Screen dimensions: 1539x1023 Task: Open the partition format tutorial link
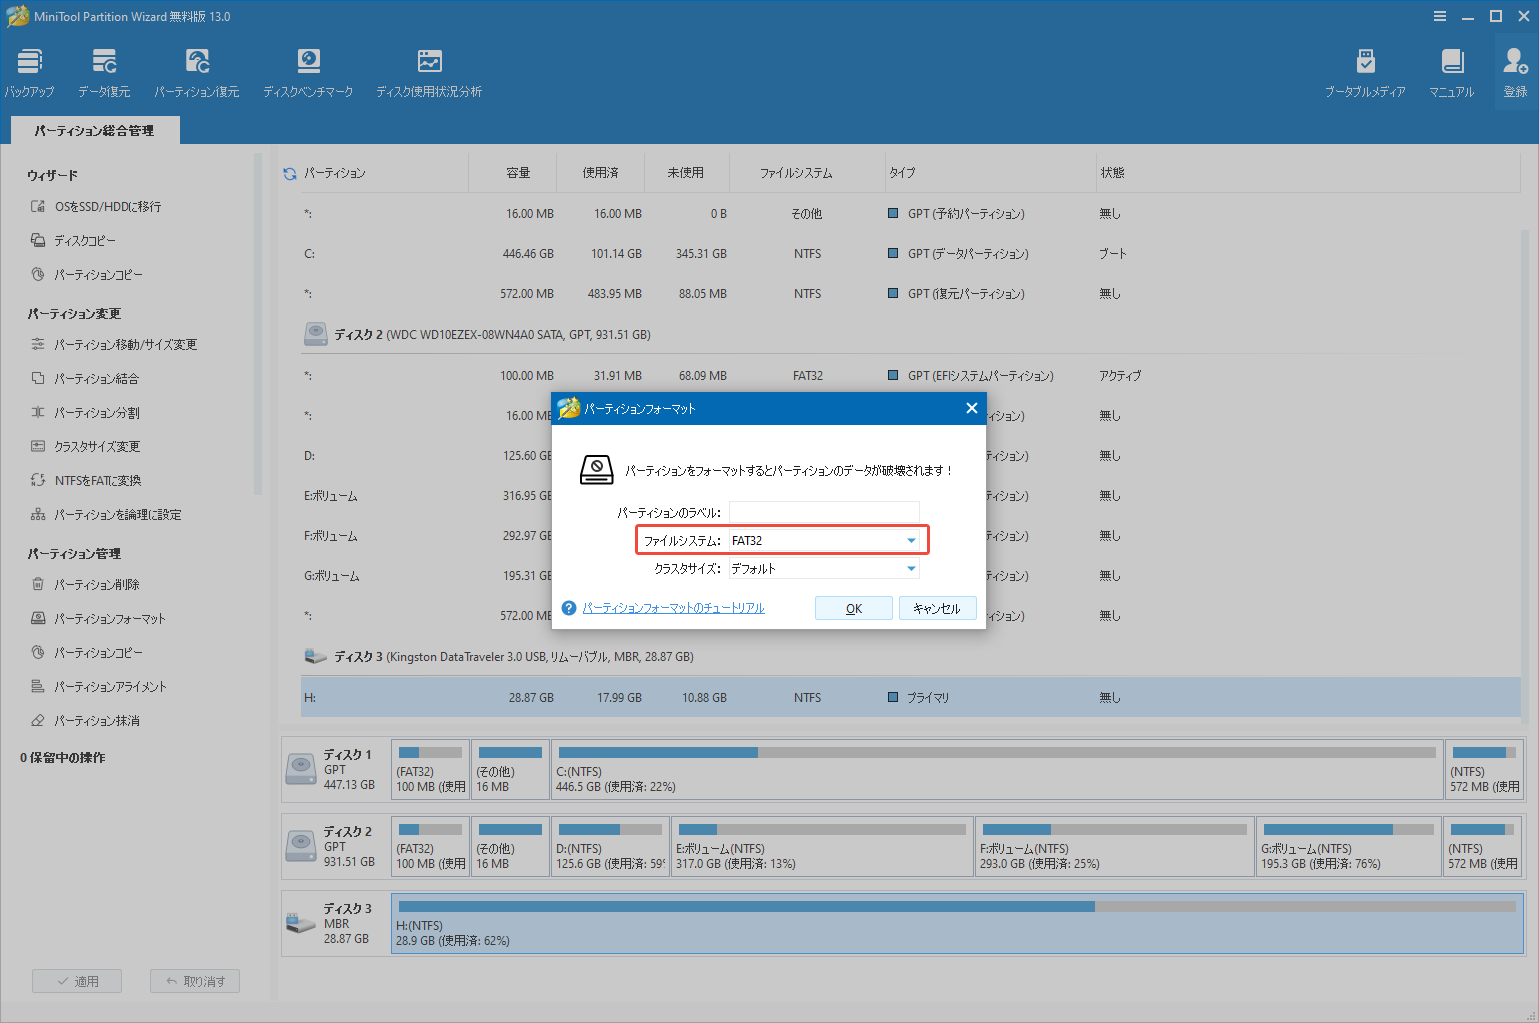(x=672, y=607)
